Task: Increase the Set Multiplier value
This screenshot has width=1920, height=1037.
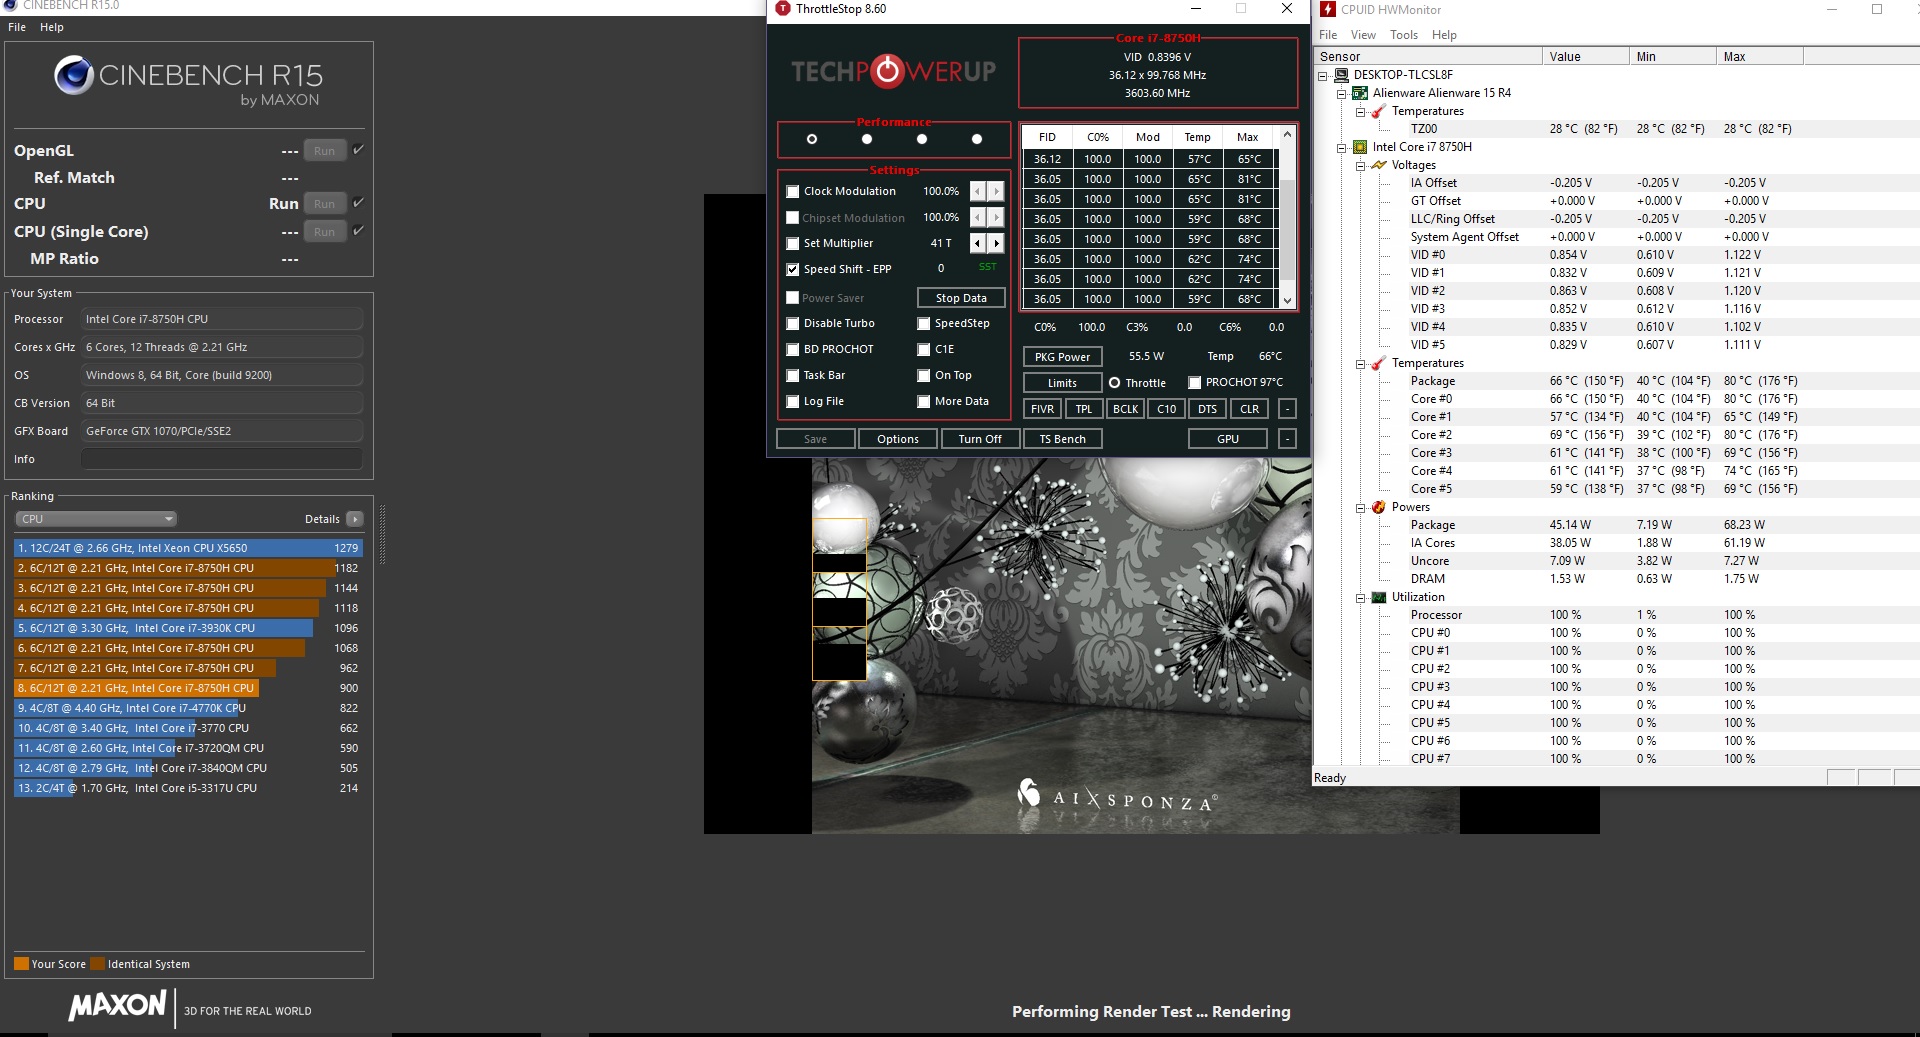Action: point(996,243)
